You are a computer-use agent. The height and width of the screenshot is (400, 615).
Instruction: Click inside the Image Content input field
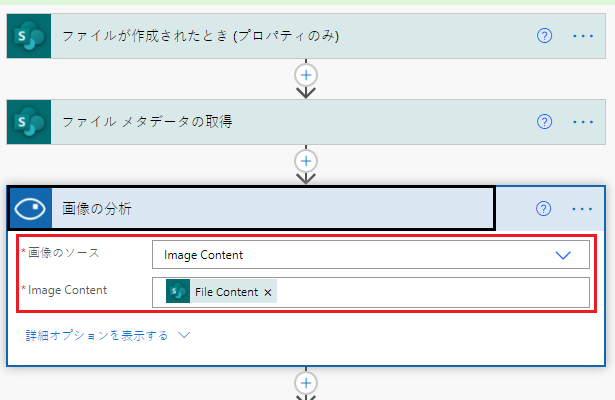(431, 293)
